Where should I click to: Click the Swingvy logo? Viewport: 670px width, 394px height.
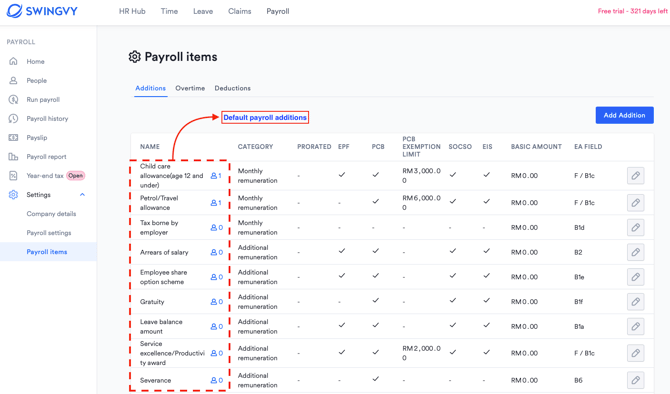(42, 11)
